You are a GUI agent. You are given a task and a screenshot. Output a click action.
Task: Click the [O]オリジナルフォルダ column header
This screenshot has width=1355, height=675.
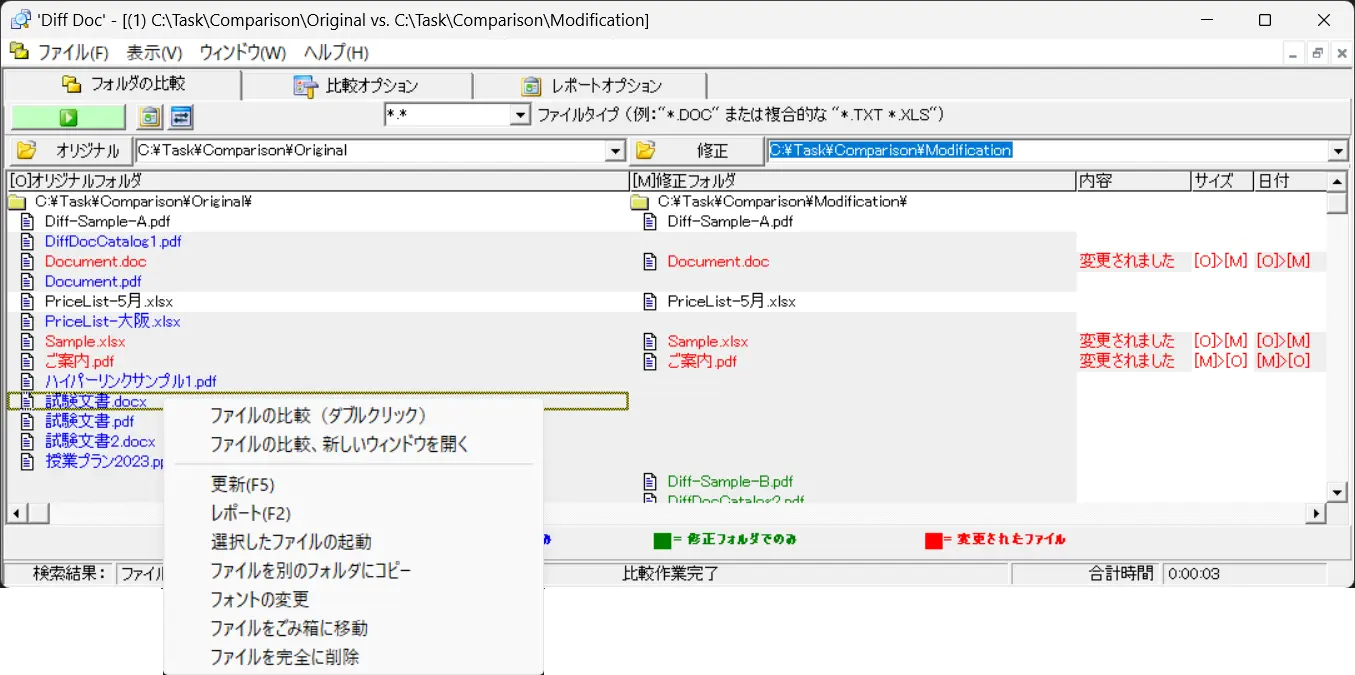[x=317, y=181]
